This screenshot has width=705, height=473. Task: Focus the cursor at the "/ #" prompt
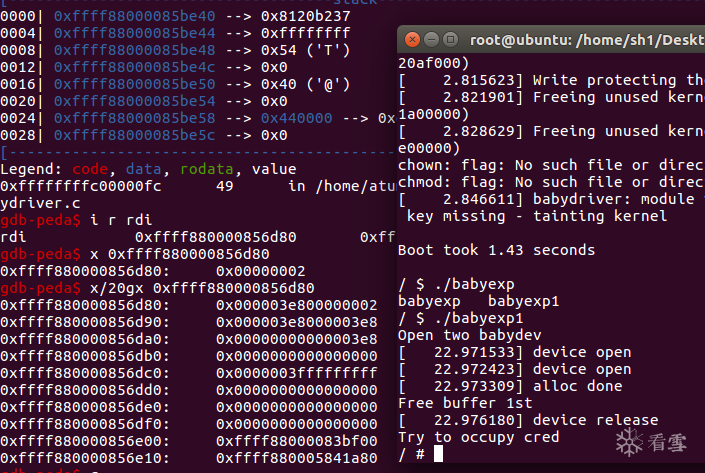(x=438, y=455)
